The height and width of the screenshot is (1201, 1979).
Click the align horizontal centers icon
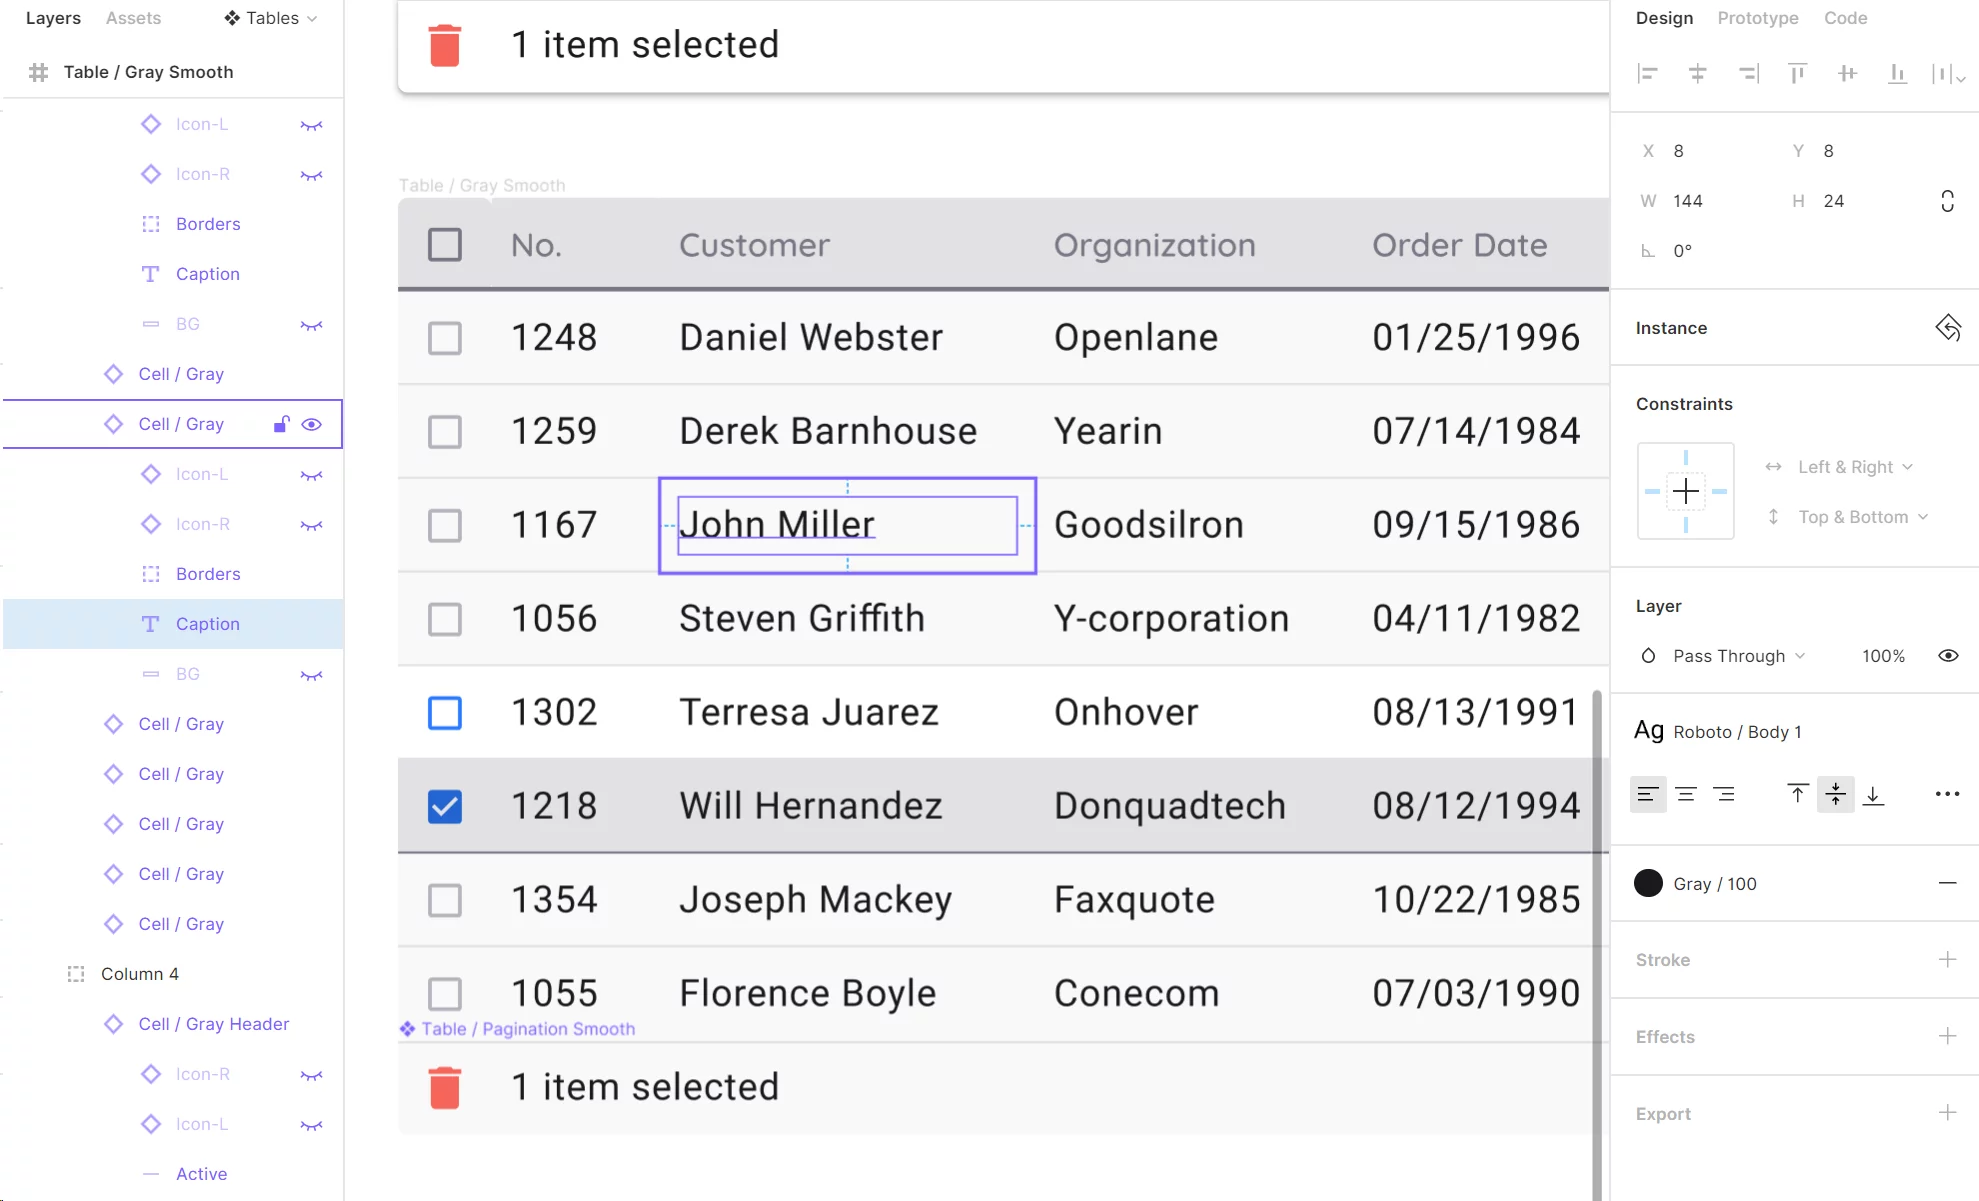point(1697,73)
